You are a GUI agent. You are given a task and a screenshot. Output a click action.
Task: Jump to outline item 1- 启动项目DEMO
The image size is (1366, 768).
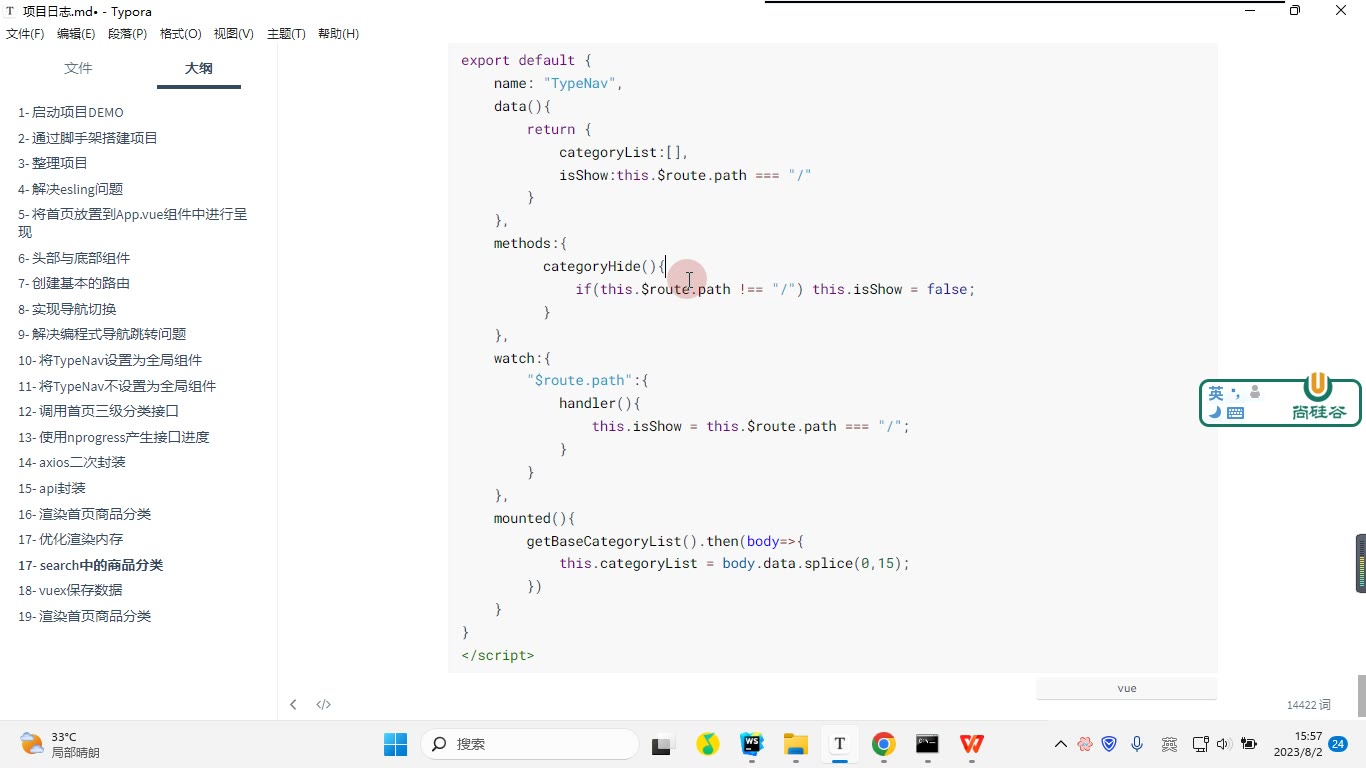point(71,112)
